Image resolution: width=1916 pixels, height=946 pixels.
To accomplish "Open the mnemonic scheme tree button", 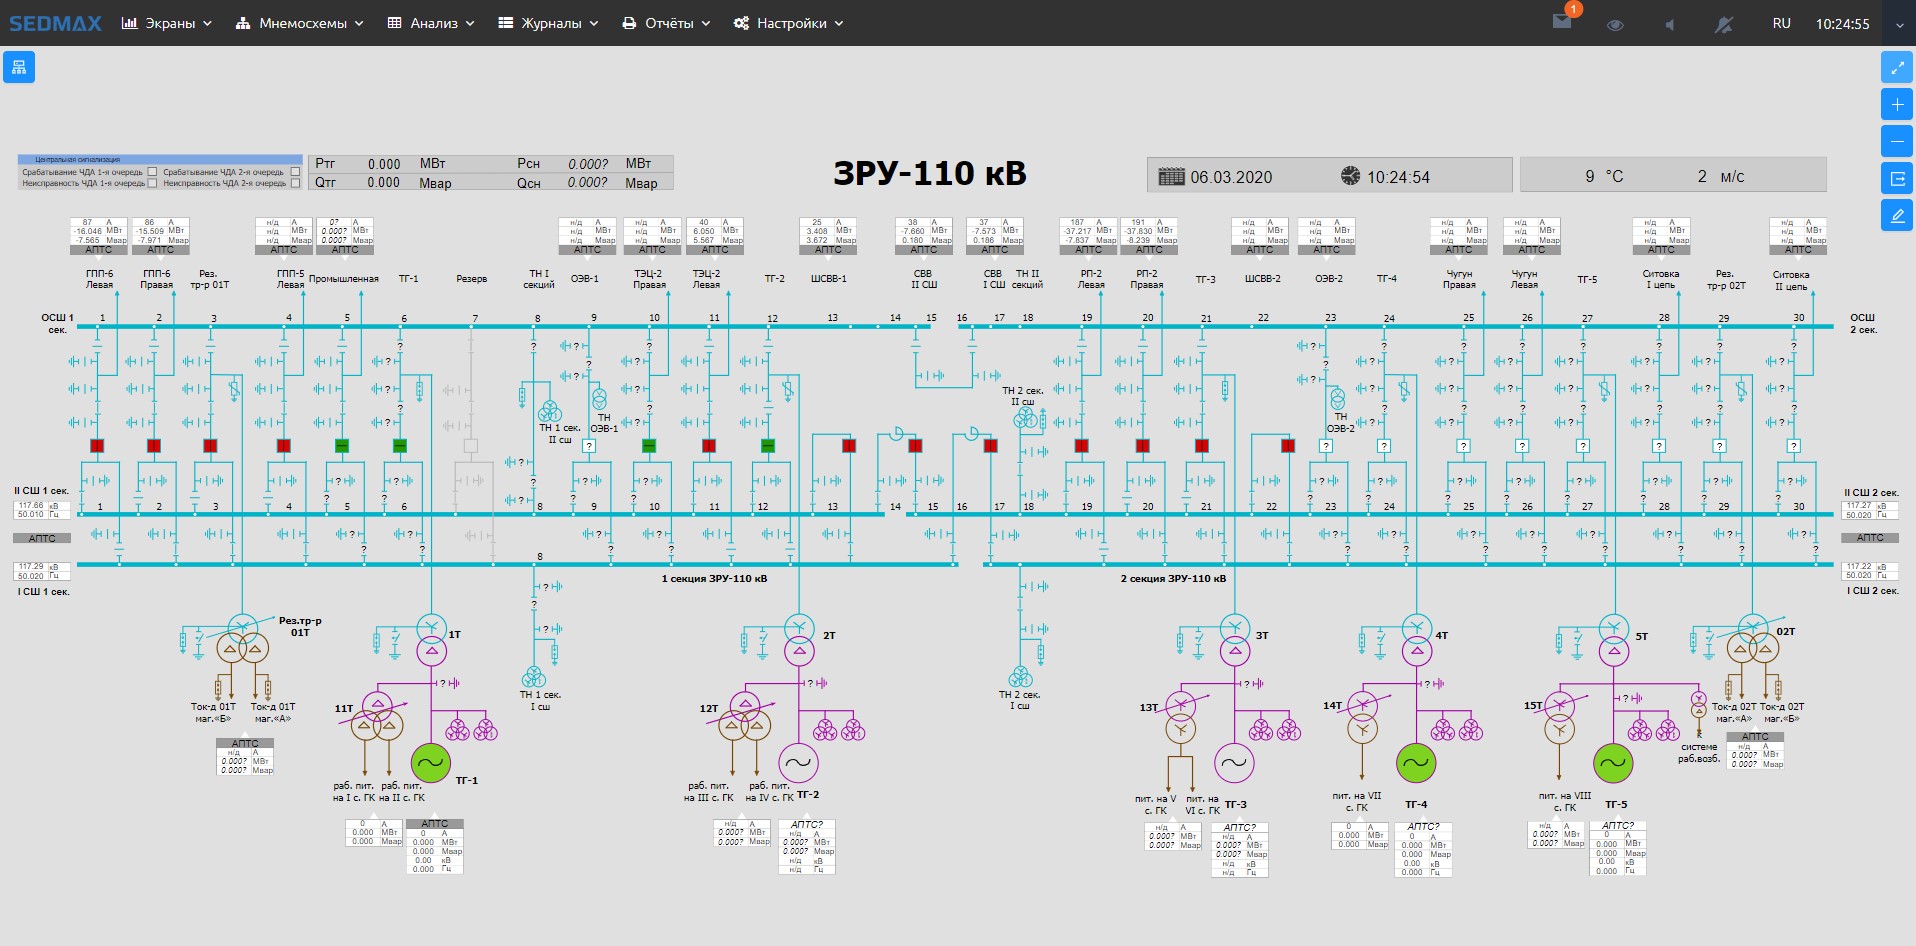I will 19,67.
